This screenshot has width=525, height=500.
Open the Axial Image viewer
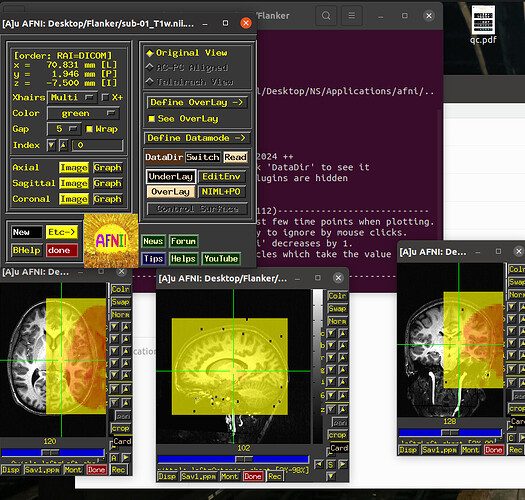click(74, 167)
